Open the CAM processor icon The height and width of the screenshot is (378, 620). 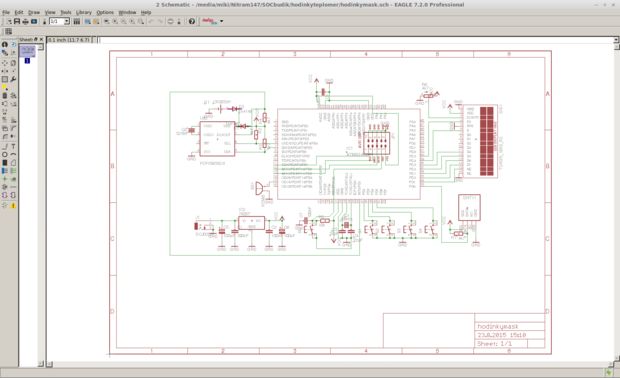coord(34,21)
